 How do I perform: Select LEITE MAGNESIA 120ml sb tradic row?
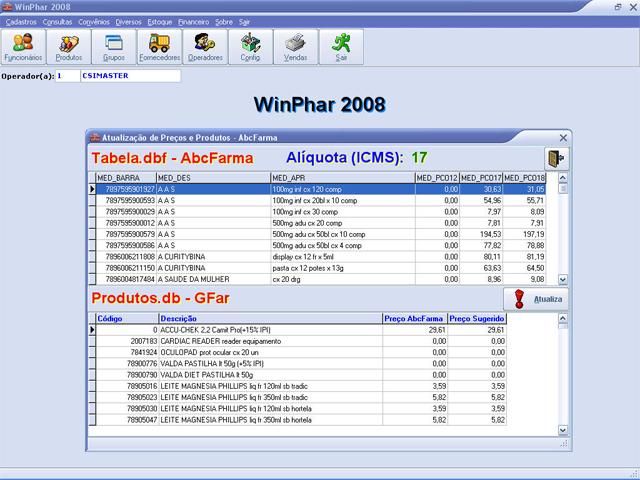pos(297,386)
